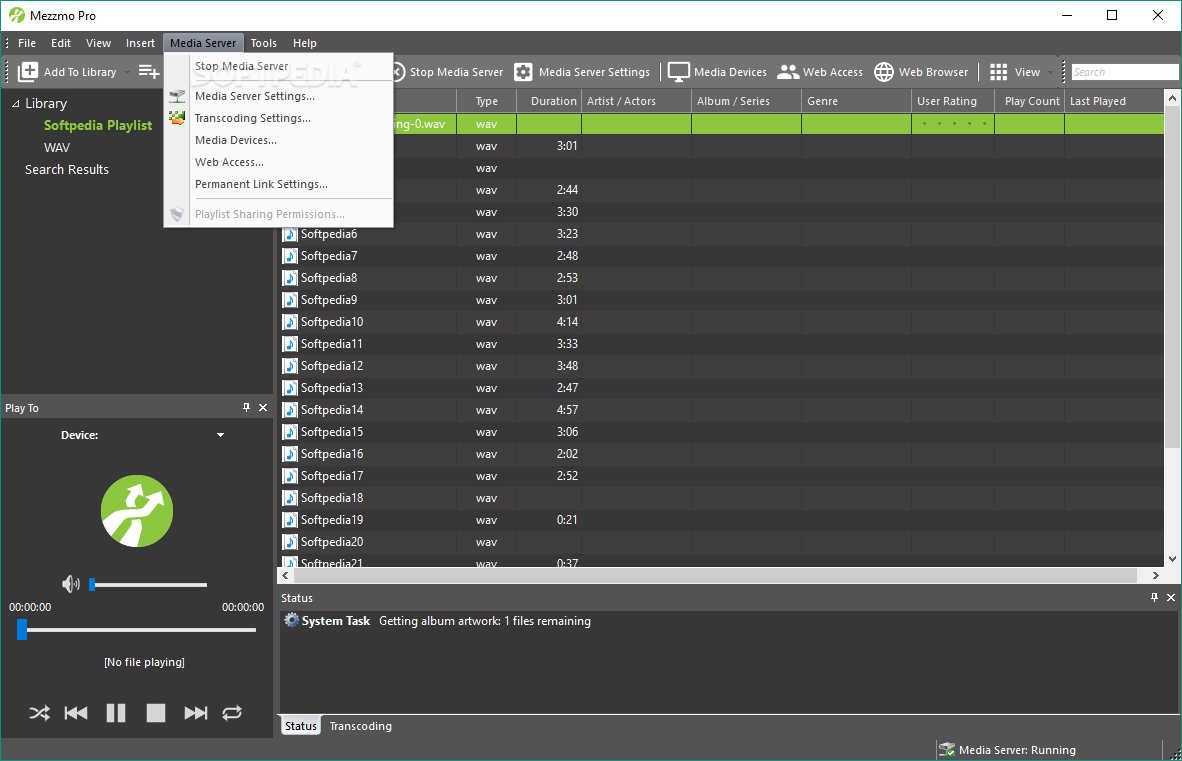This screenshot has height=761, width=1182.
Task: Click the Transcoding Settings menu icon
Action: pyautogui.click(x=177, y=118)
